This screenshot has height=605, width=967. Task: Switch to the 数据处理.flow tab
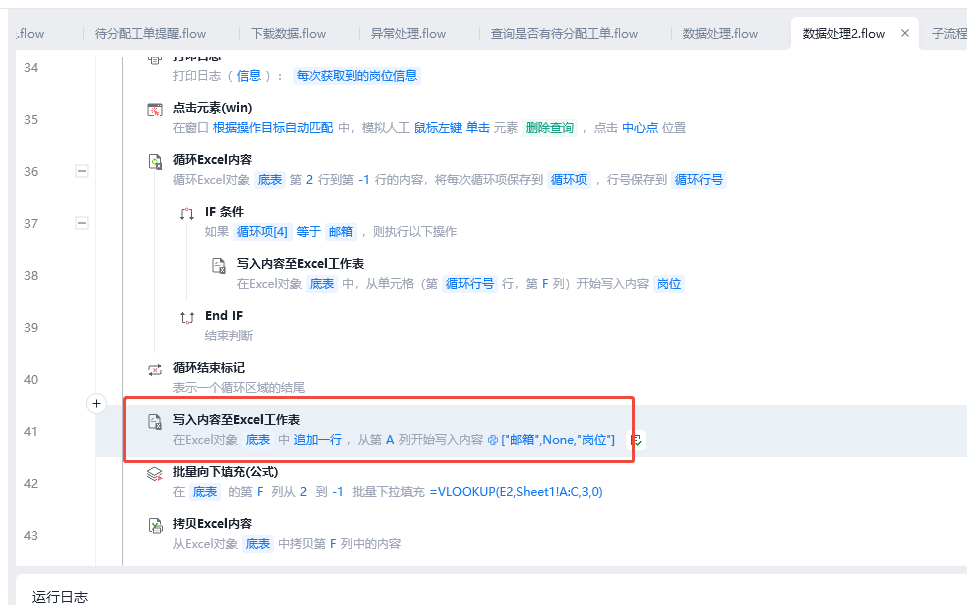pyautogui.click(x=720, y=34)
